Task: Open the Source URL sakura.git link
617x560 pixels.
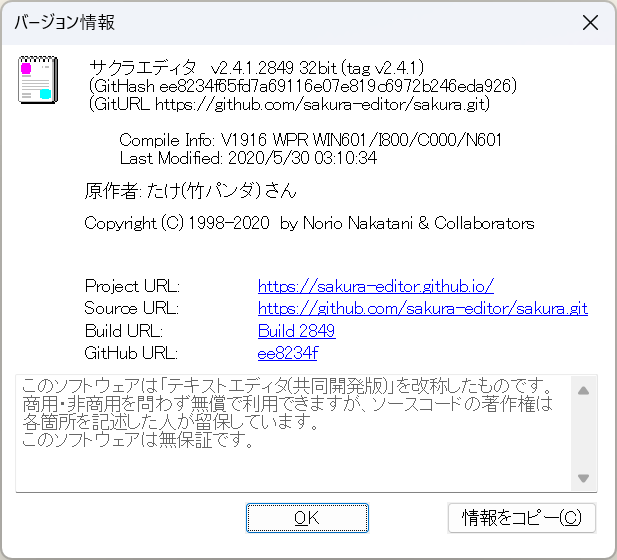Action: pos(423,309)
